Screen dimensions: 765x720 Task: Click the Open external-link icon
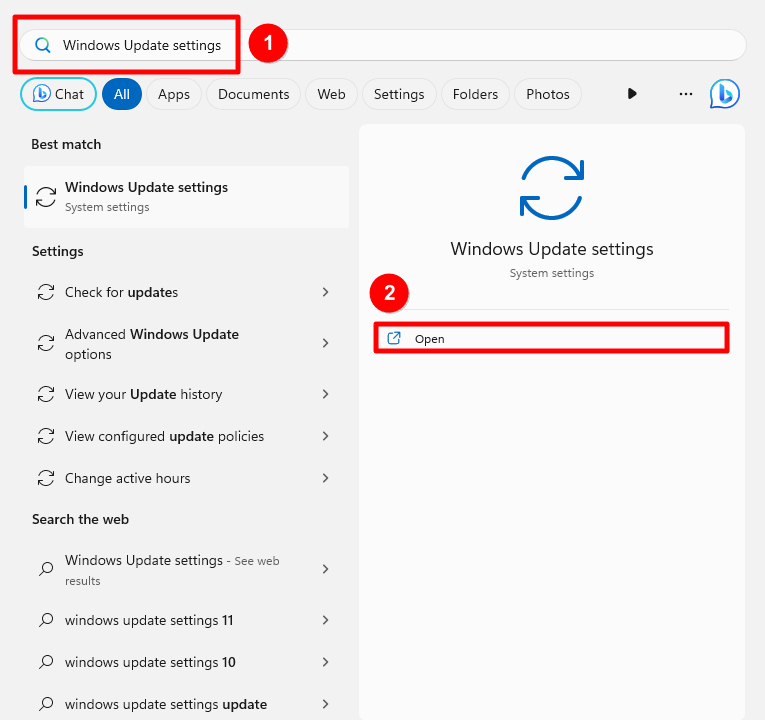(394, 338)
